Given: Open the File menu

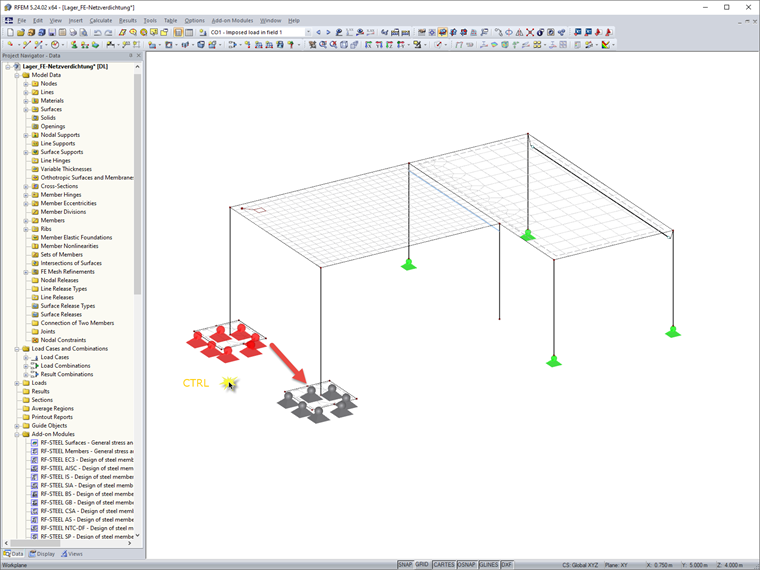Looking at the screenshot, I should [22, 20].
